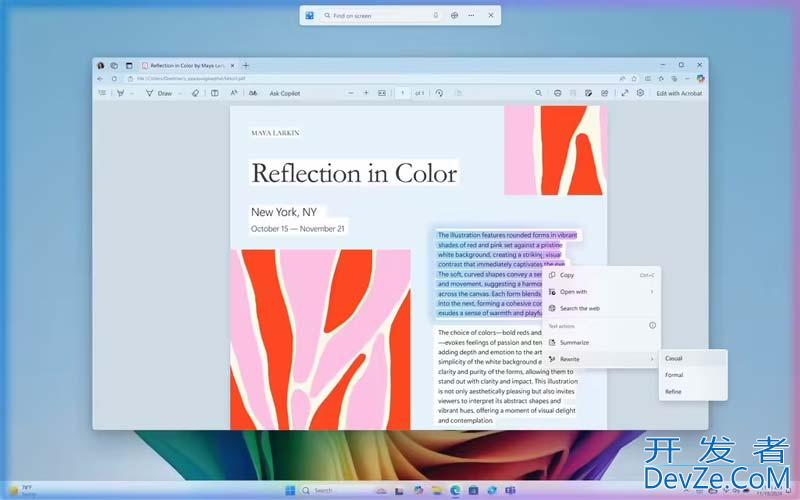
Task: Click the Click to Do logo icon
Action: (309, 15)
